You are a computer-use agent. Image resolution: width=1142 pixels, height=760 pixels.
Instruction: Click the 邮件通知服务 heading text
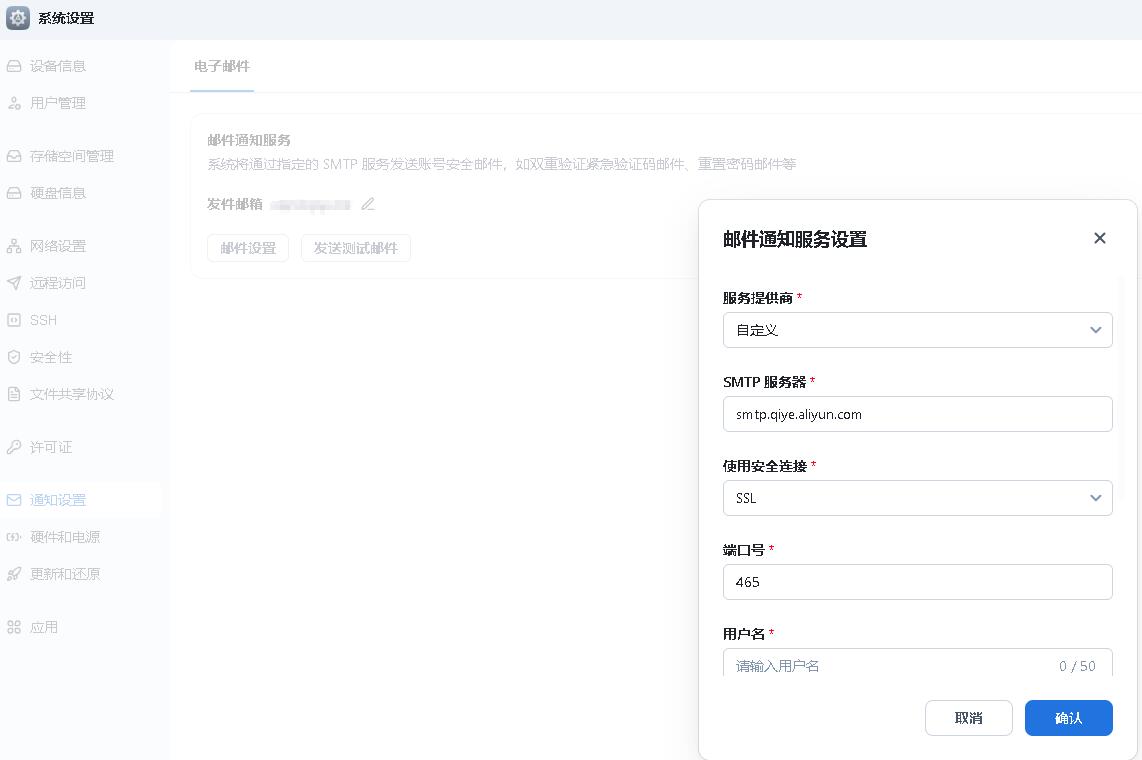[248, 140]
